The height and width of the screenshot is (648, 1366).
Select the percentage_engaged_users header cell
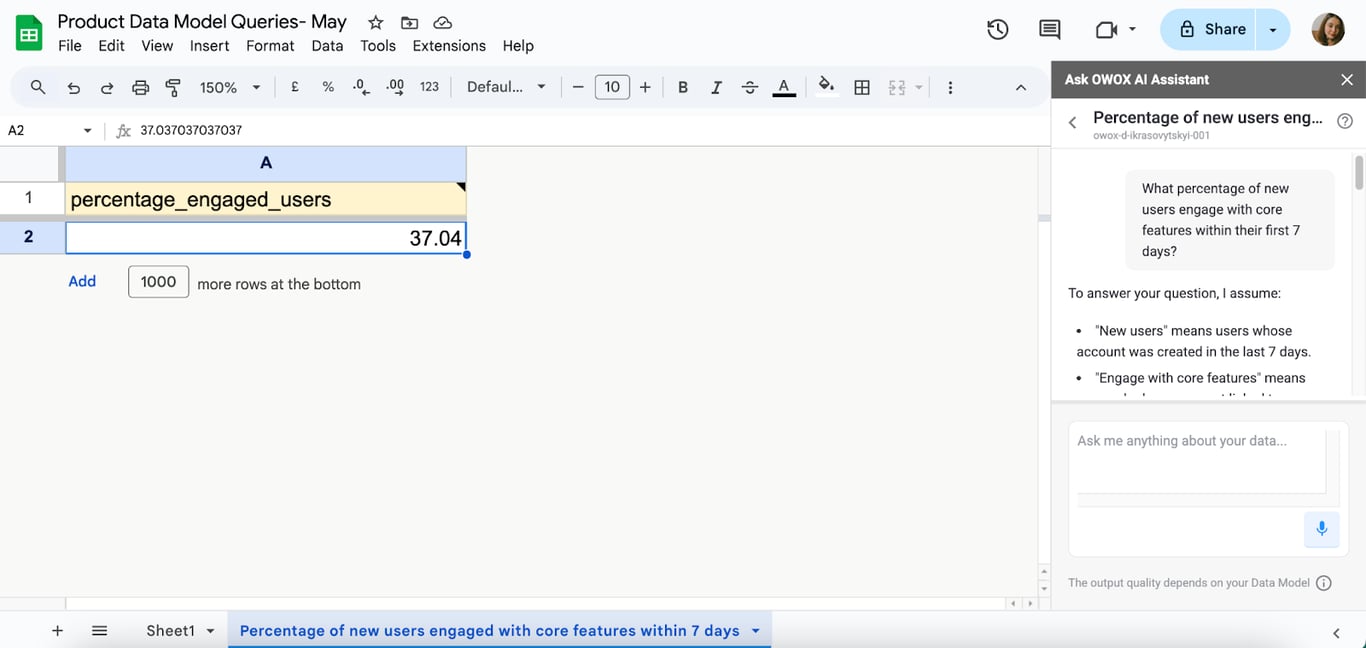click(266, 199)
